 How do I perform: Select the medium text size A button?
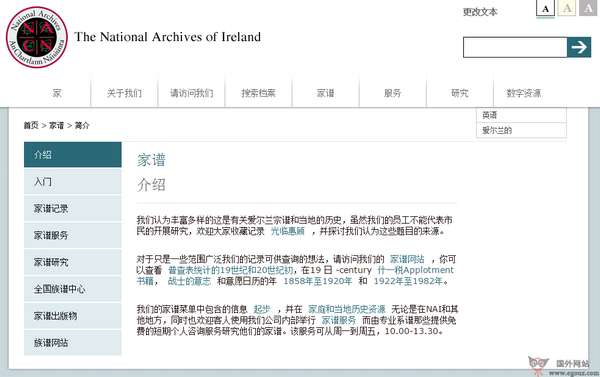tap(567, 8)
